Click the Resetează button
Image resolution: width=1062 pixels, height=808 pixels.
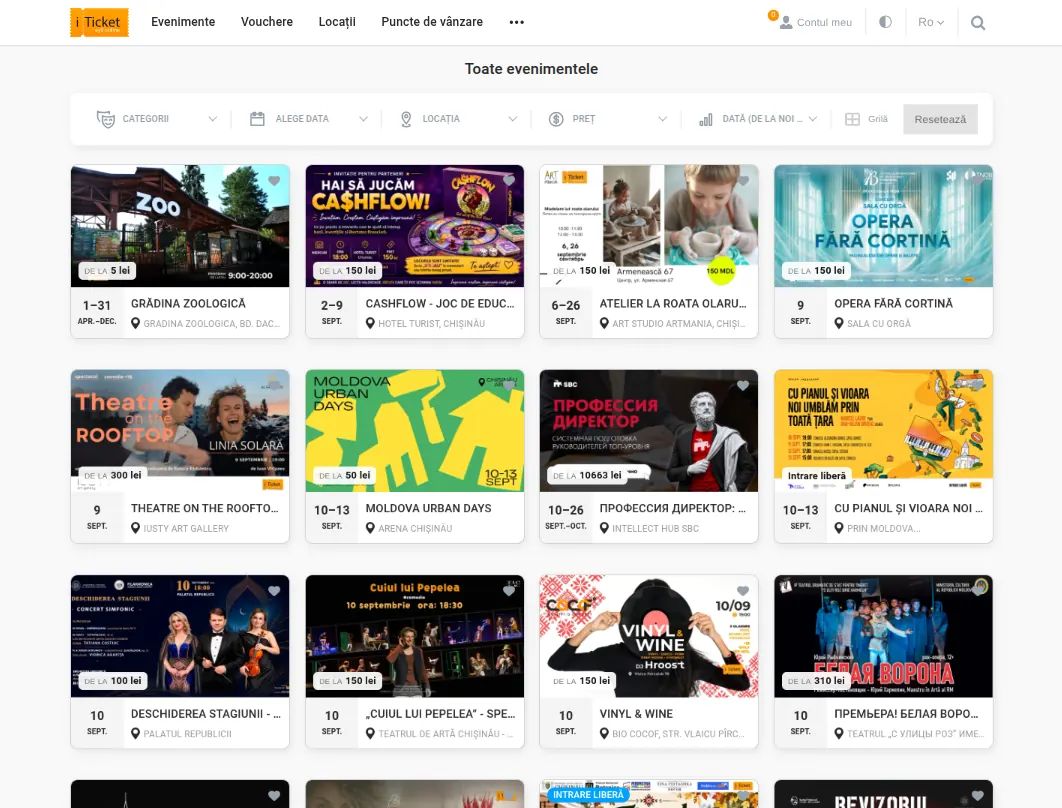940,119
